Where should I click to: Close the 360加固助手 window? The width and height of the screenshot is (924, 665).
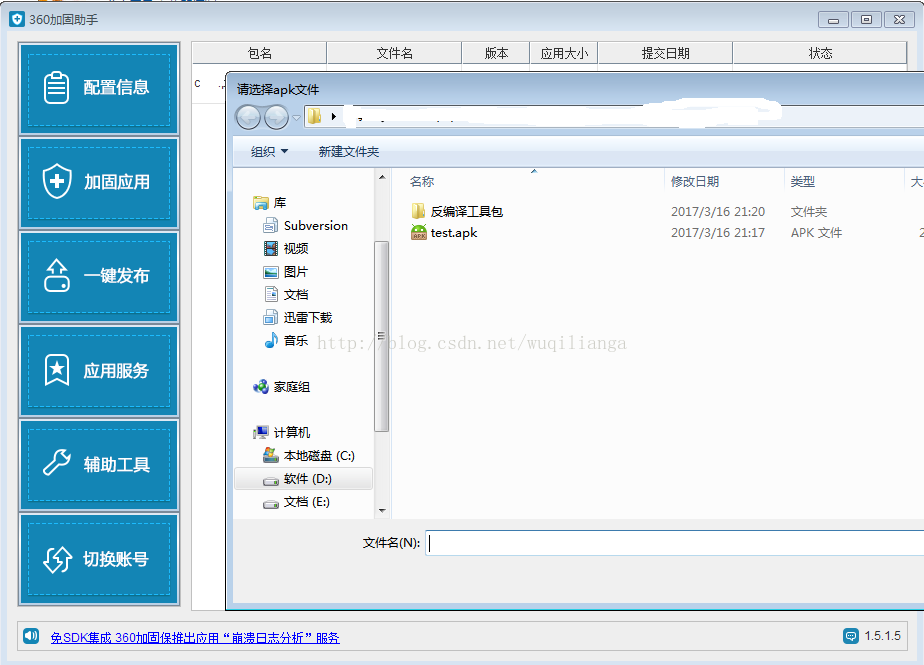(x=899, y=20)
